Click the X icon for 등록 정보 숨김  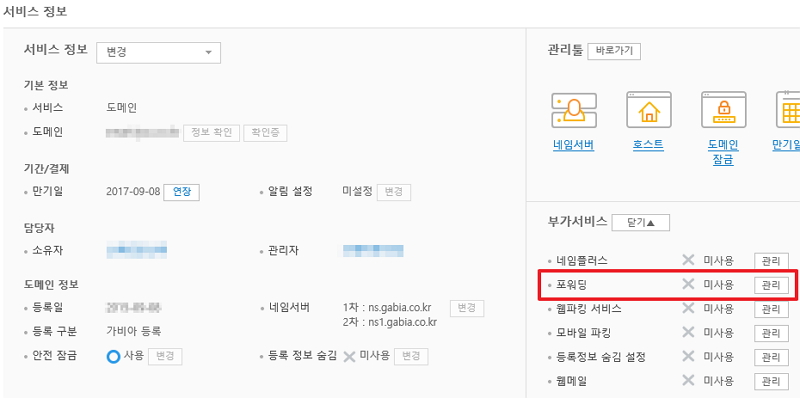(x=349, y=356)
